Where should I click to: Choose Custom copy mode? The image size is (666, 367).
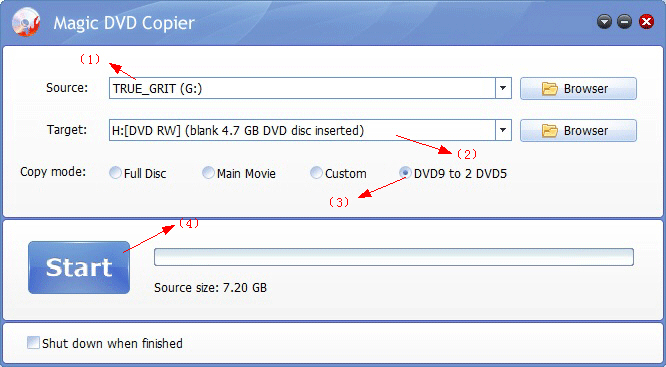(x=316, y=173)
